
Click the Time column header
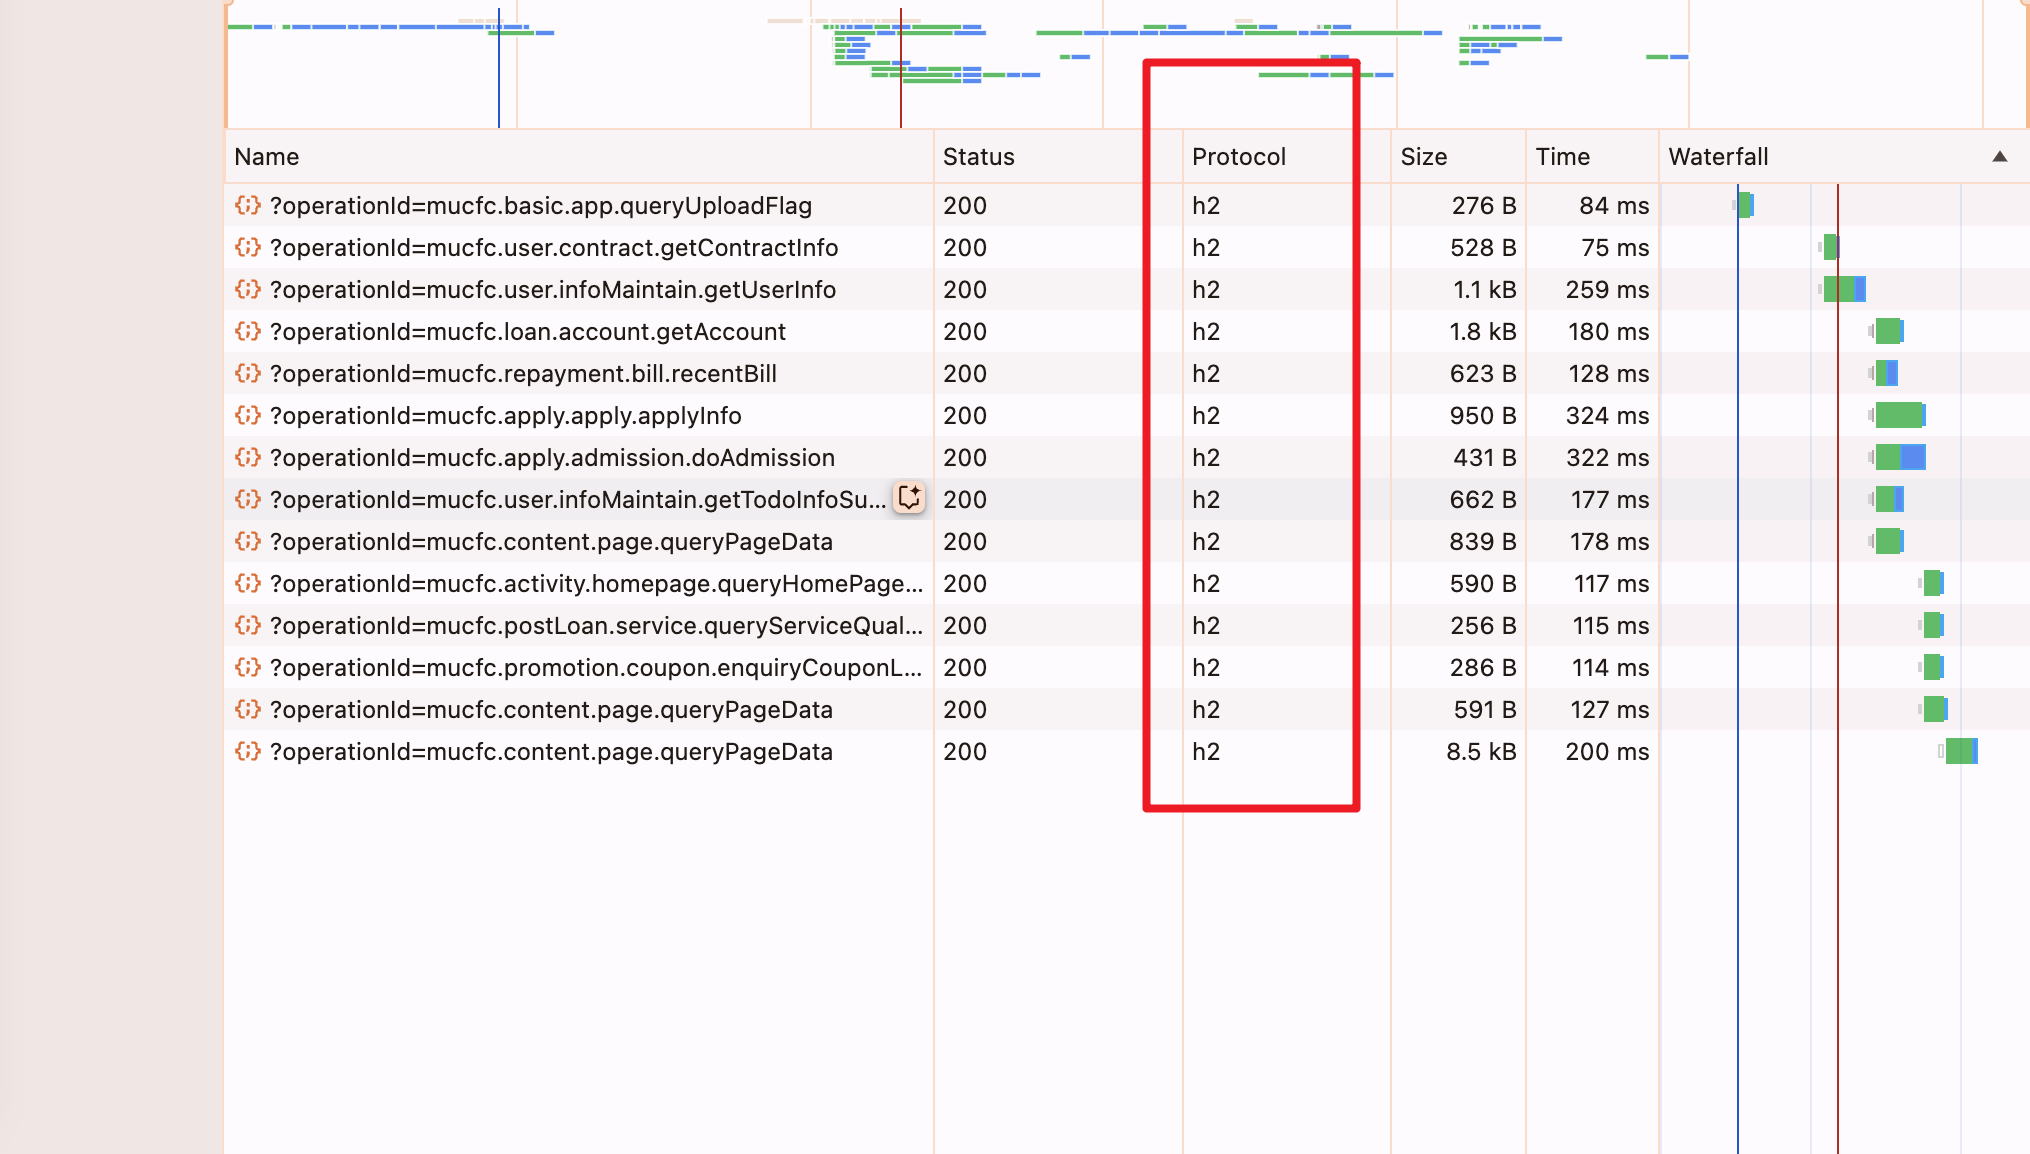1562,157
